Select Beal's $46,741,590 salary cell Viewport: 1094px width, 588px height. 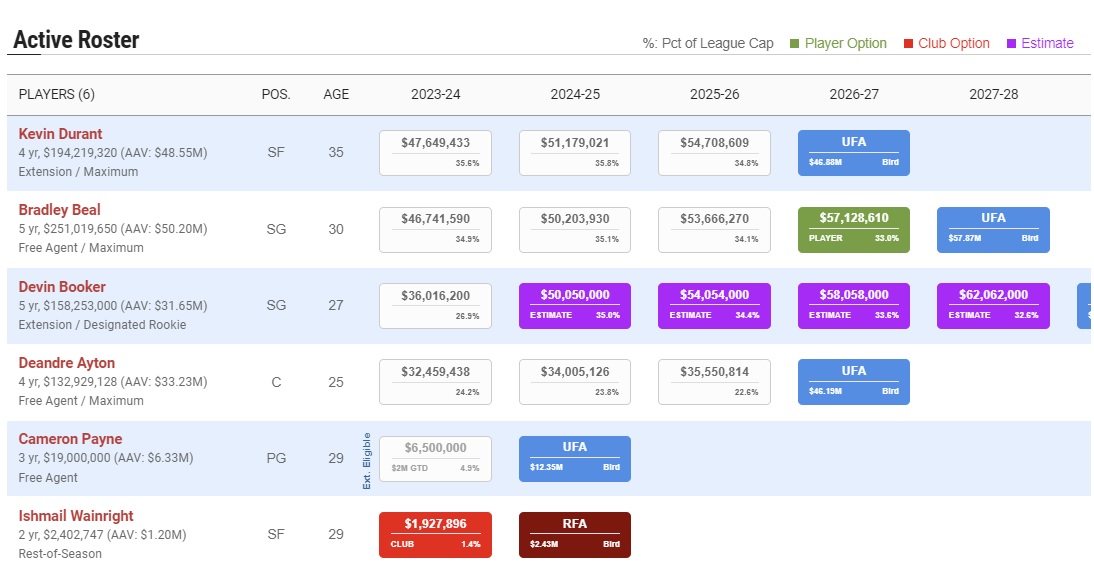tap(435, 229)
